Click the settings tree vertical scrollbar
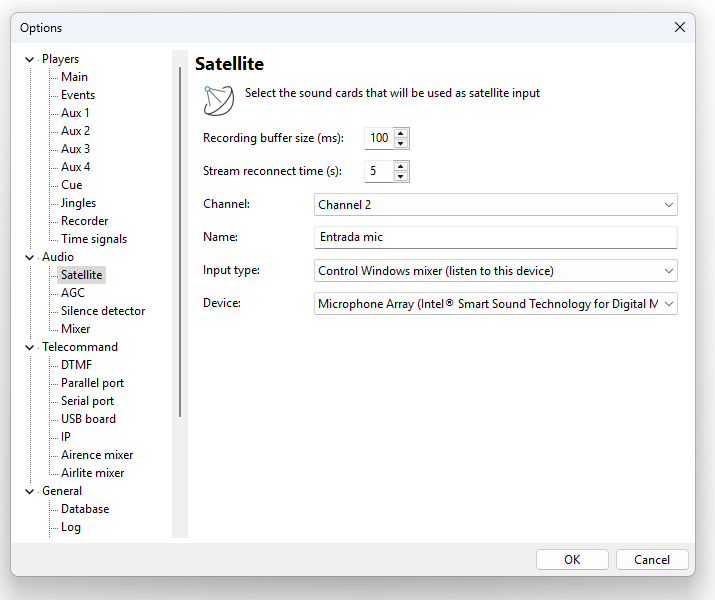The height and width of the screenshot is (600, 715). point(180,240)
